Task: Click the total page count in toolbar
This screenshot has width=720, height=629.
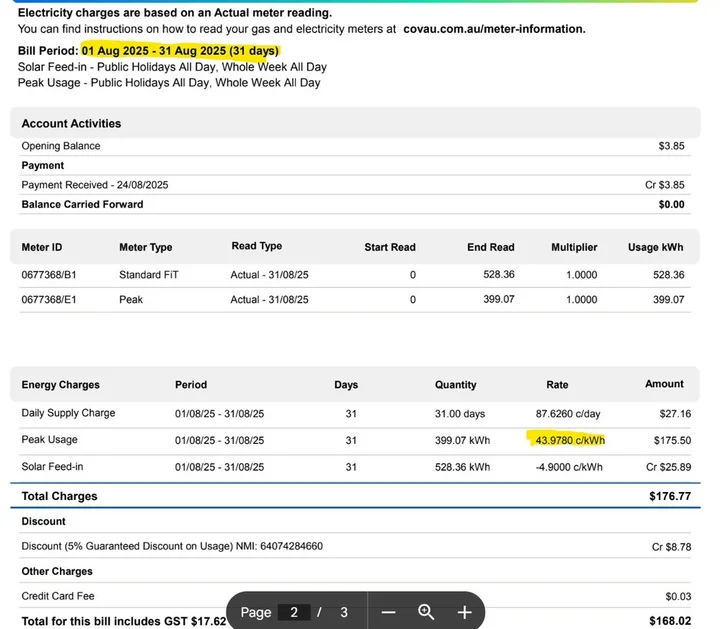Action: tap(344, 612)
